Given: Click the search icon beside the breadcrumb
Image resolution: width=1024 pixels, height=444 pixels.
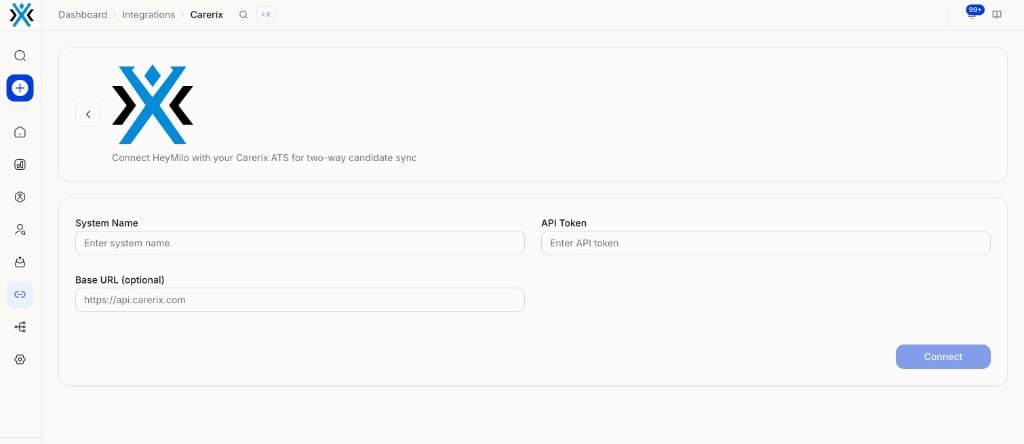Looking at the screenshot, I should [243, 14].
